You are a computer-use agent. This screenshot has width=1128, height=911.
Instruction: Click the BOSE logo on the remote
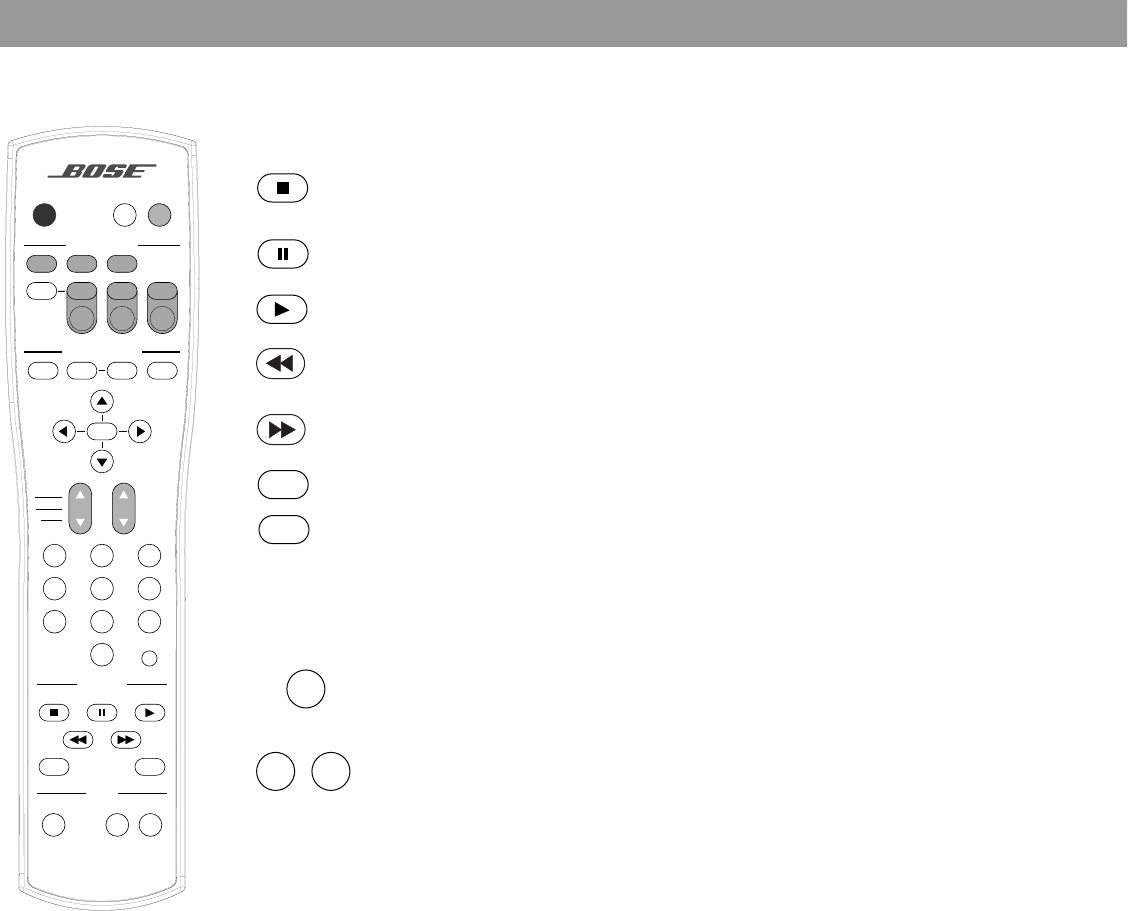coord(102,171)
